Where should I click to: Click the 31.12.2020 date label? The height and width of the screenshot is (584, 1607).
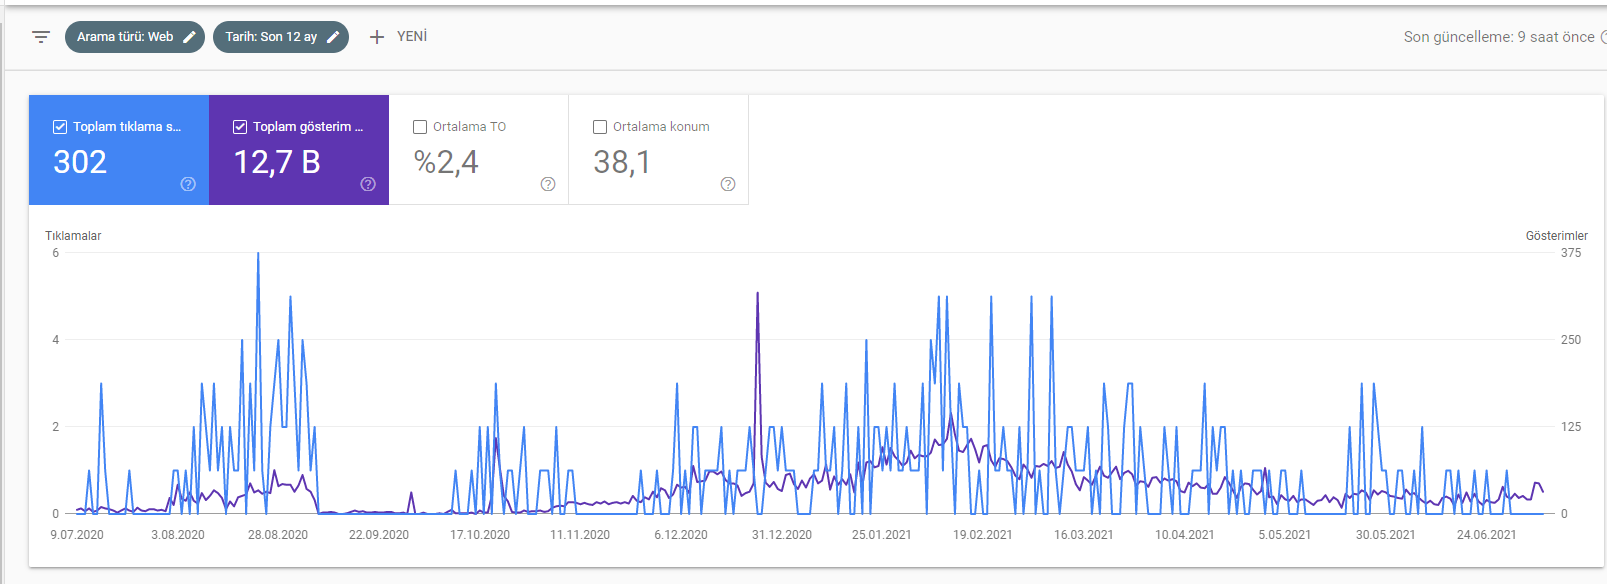[782, 535]
